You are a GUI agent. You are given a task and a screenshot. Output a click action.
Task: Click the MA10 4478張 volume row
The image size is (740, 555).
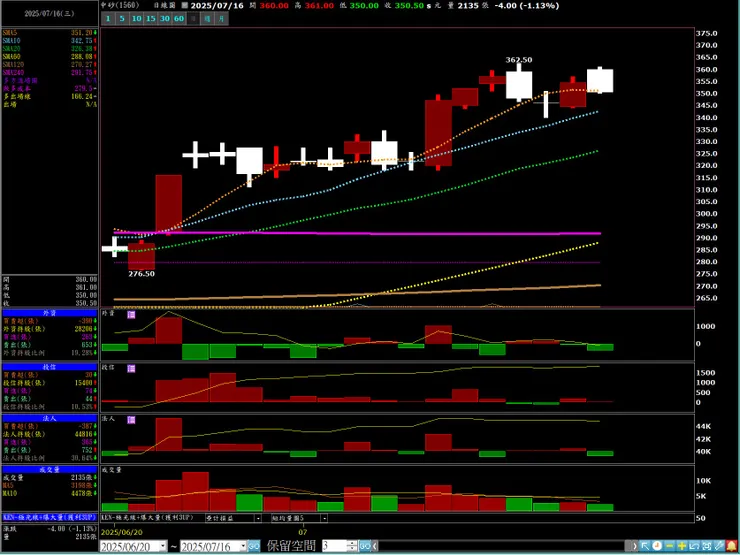point(50,493)
